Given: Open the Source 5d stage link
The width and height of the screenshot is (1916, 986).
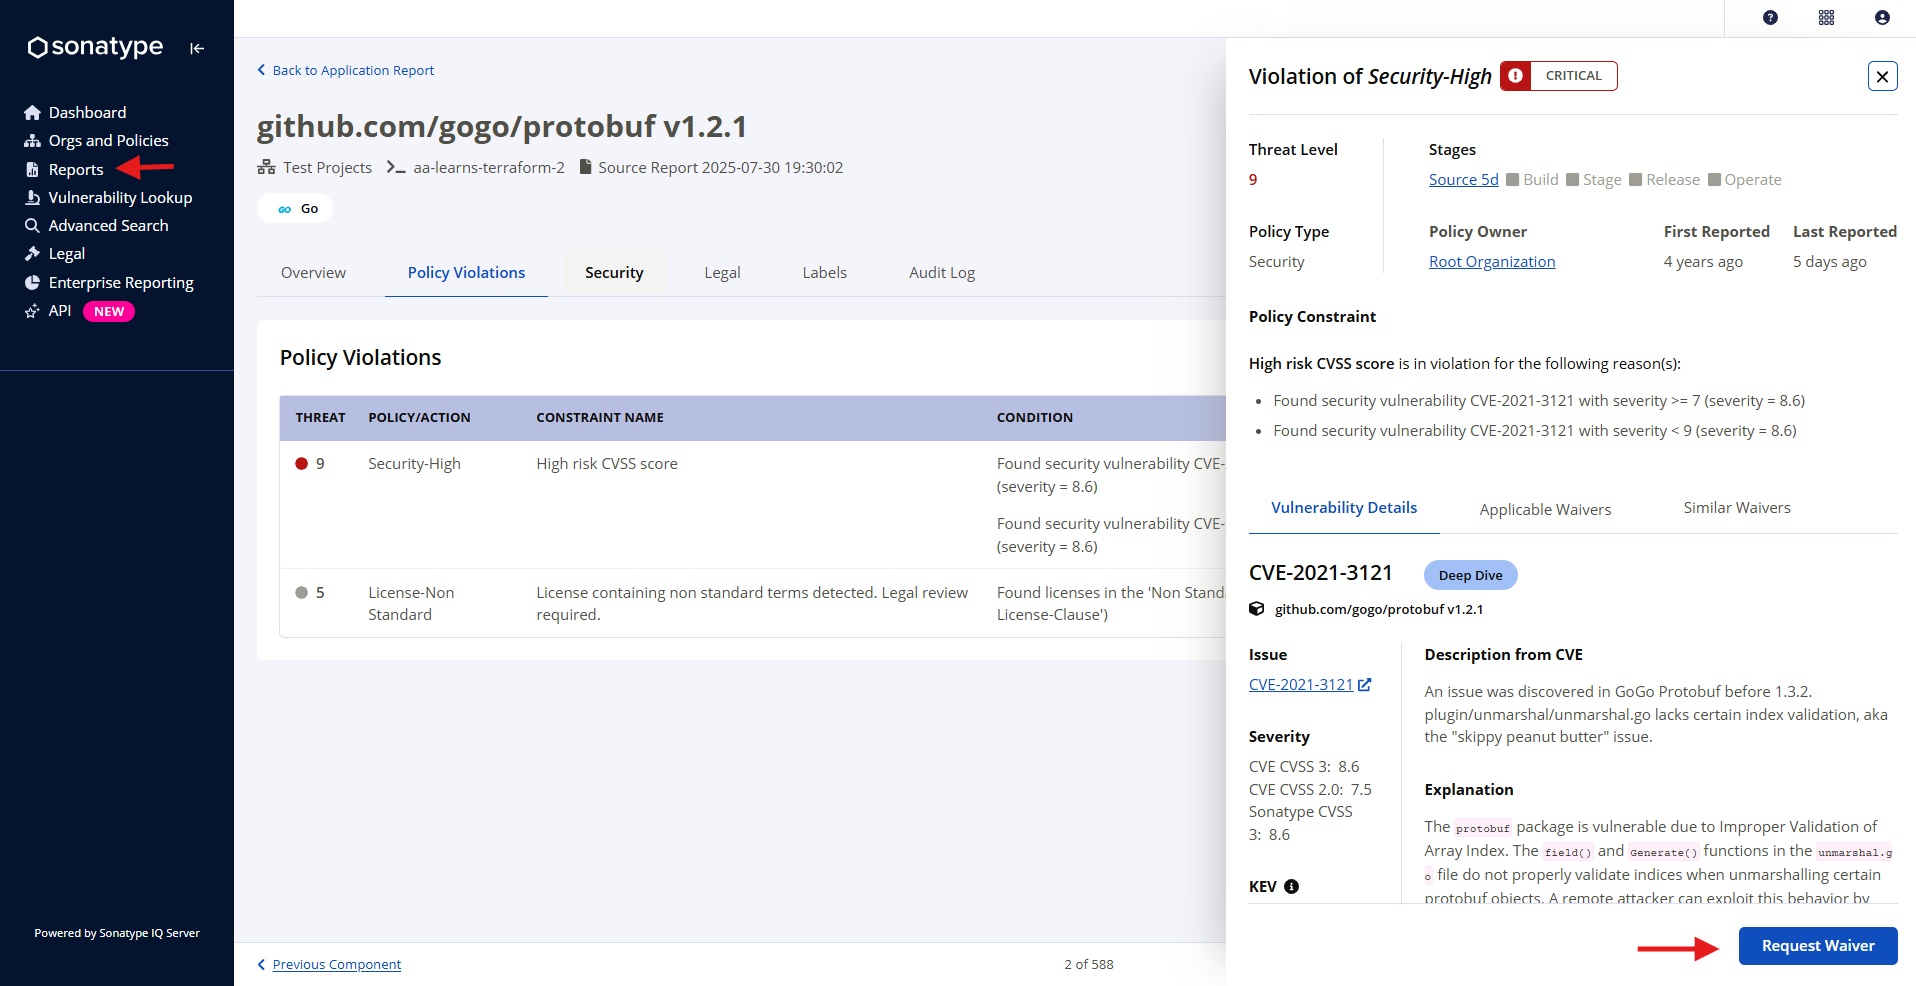Looking at the screenshot, I should pos(1463,180).
